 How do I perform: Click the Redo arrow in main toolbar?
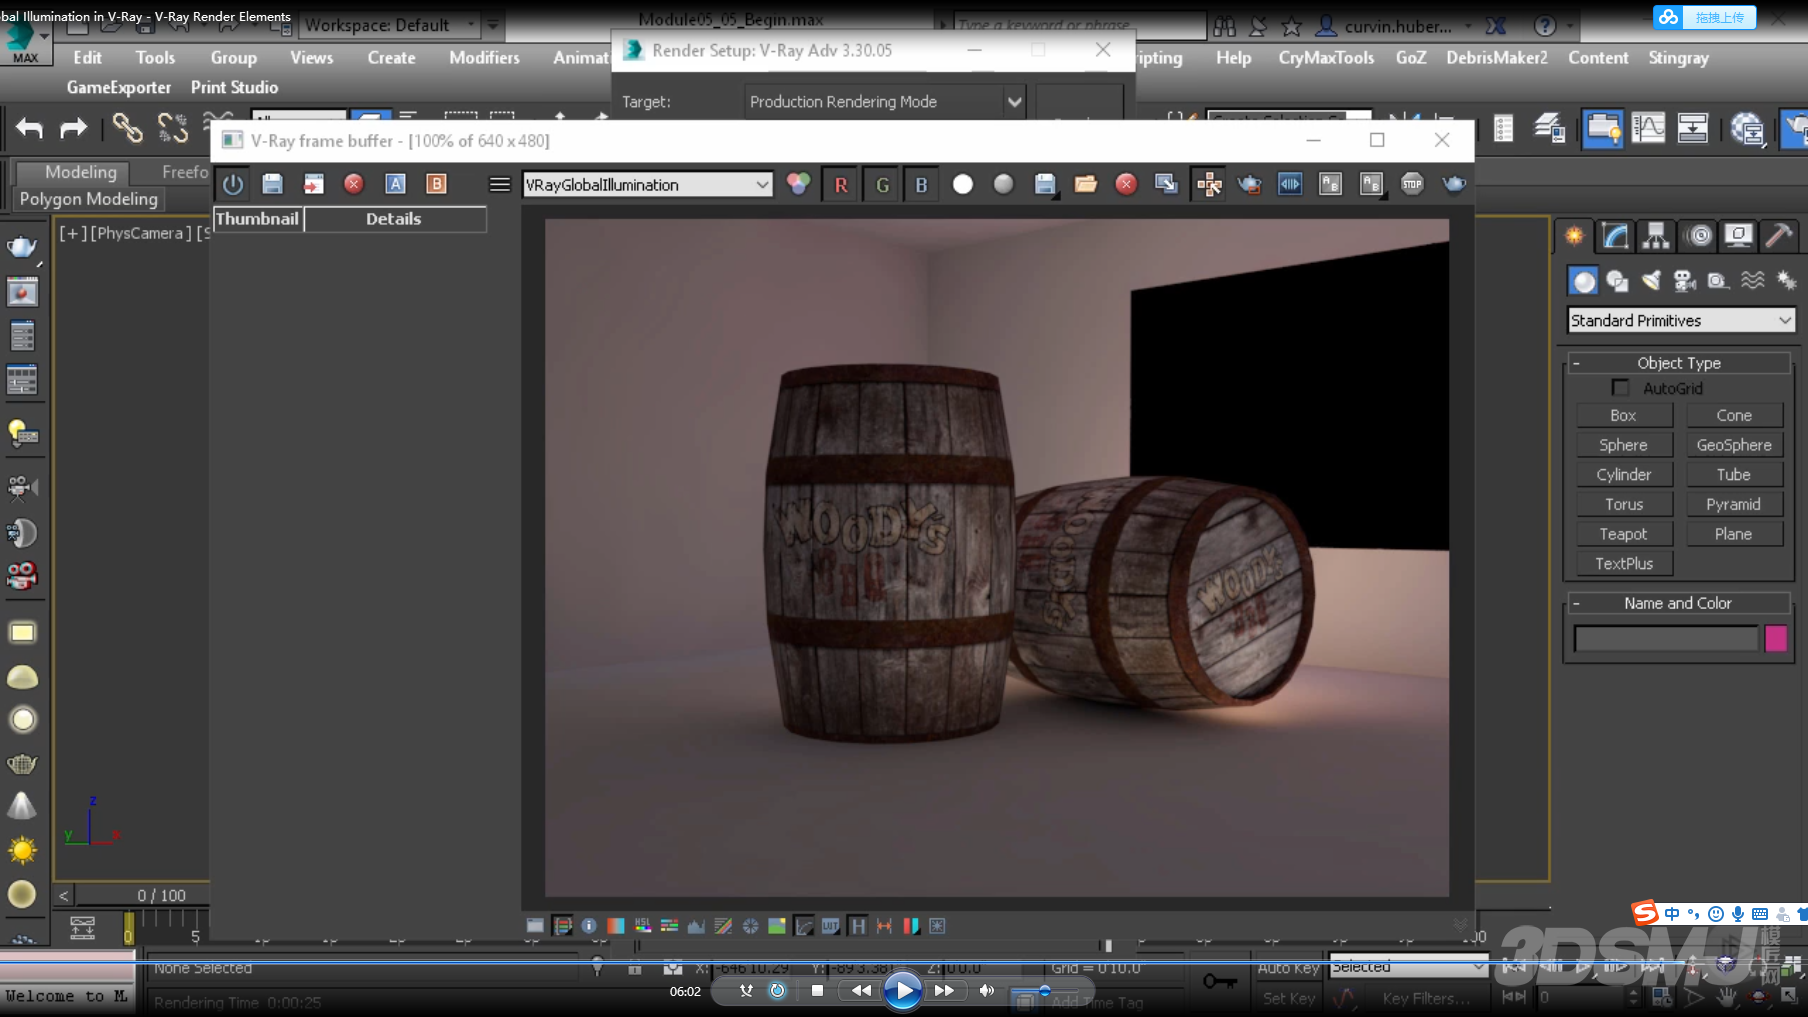[x=74, y=128]
